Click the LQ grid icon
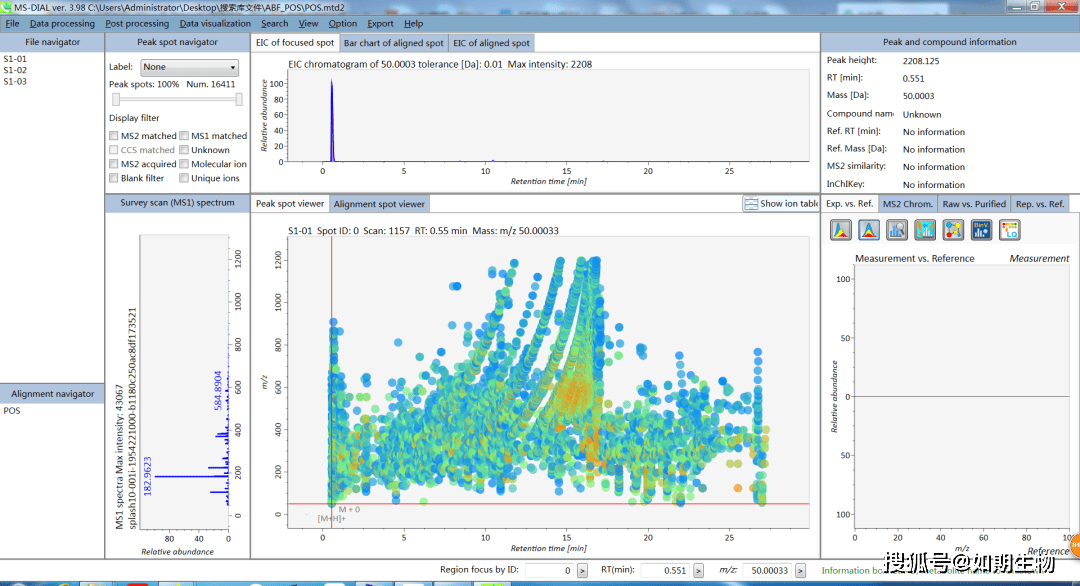This screenshot has width=1080, height=586. (x=1009, y=230)
